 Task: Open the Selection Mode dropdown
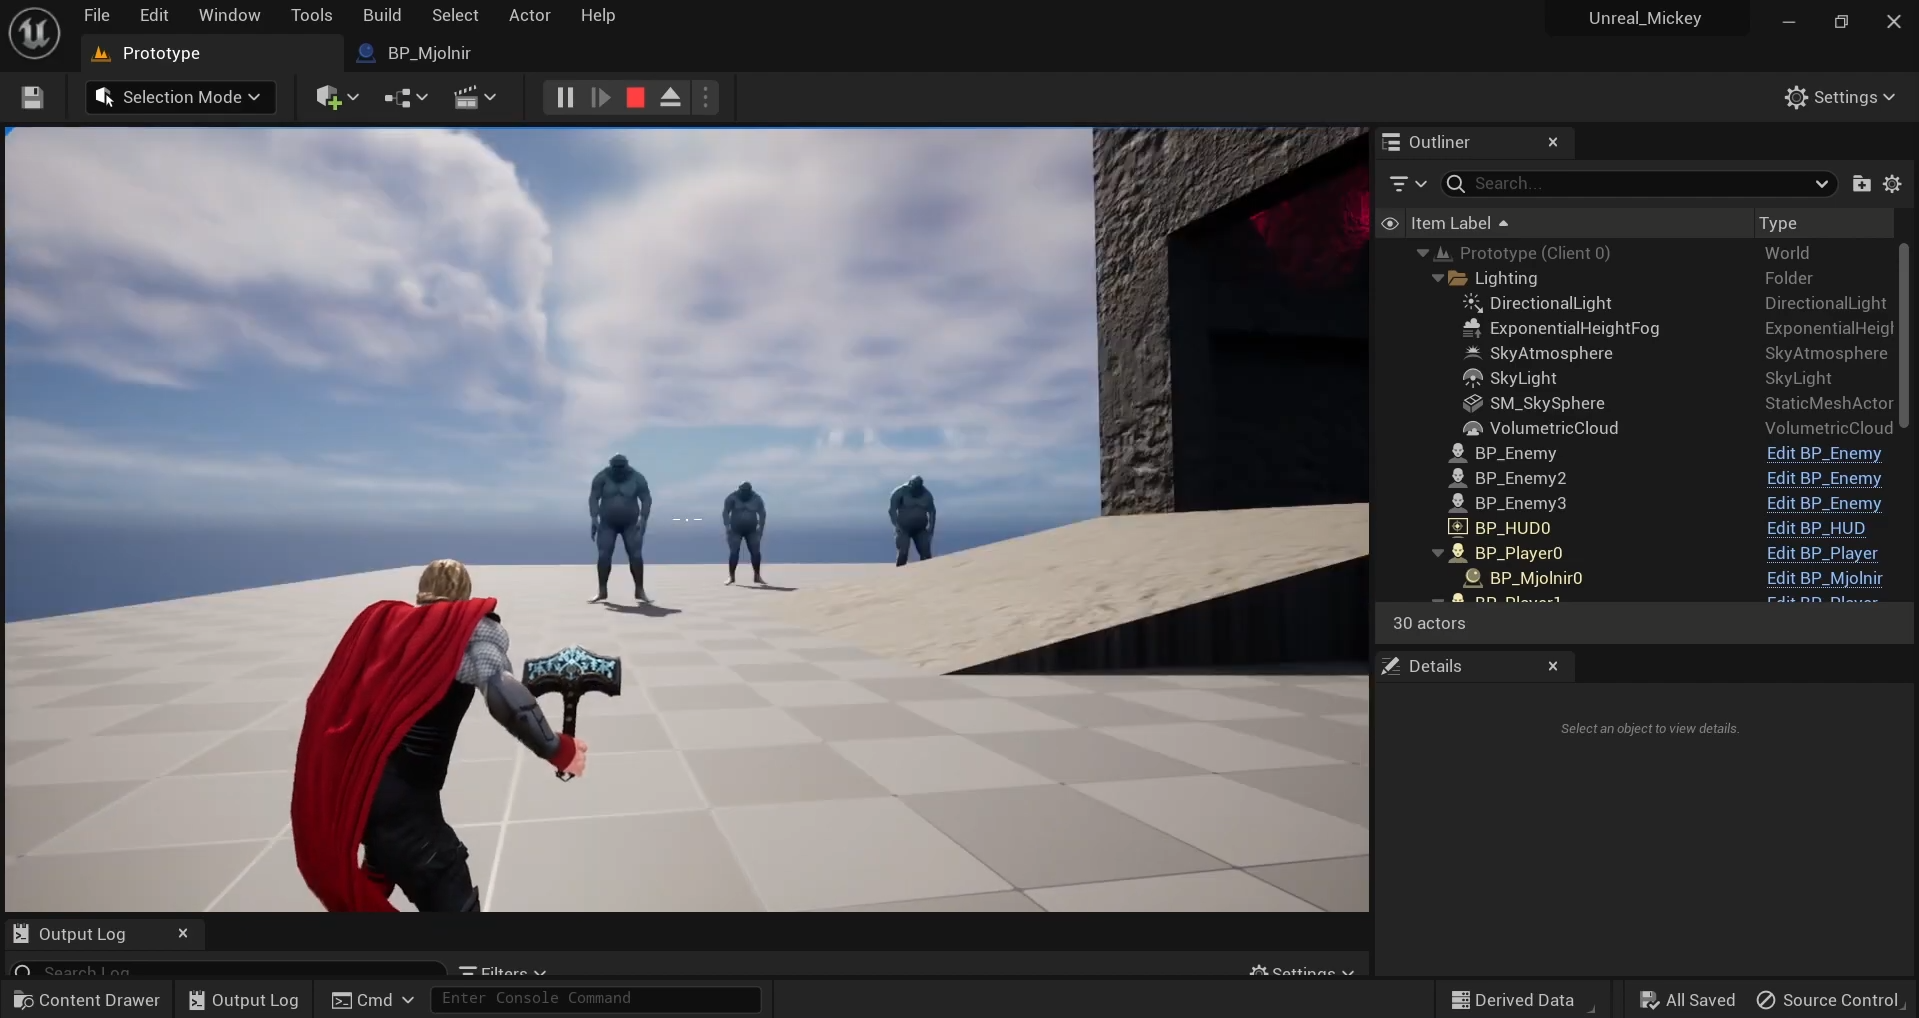181,97
